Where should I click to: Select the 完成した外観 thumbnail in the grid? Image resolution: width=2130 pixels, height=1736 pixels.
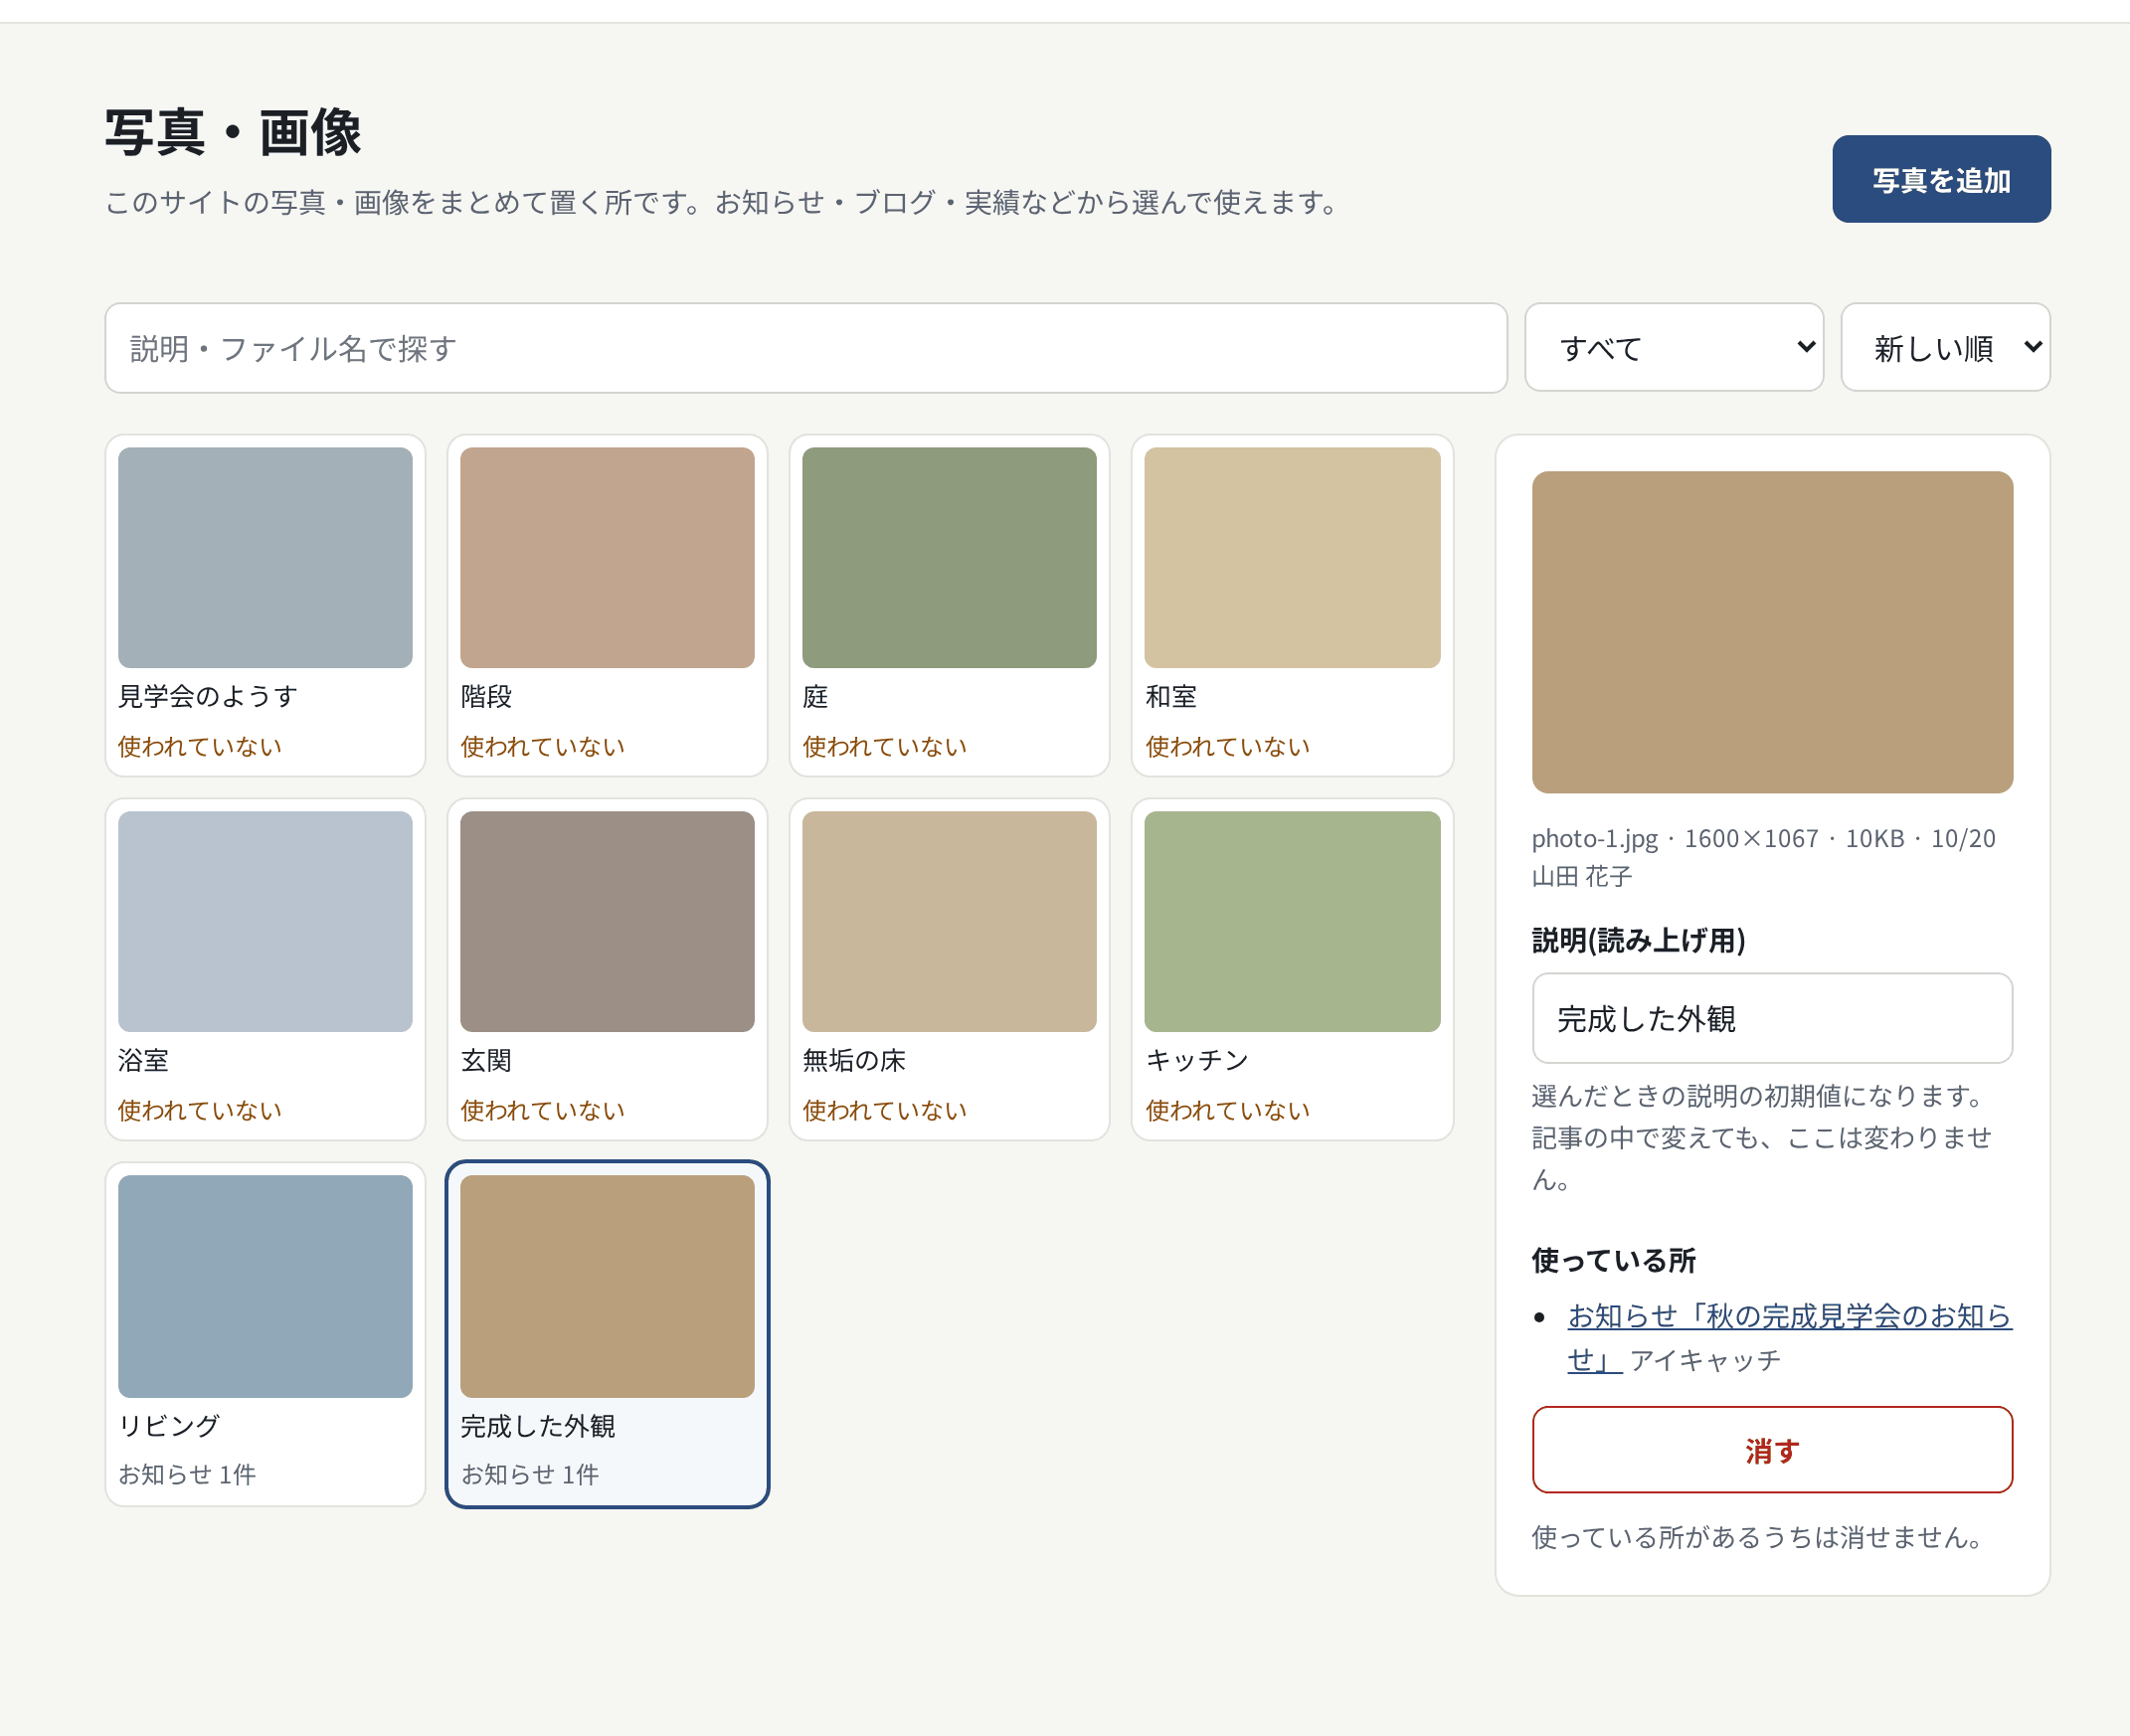click(x=607, y=1286)
